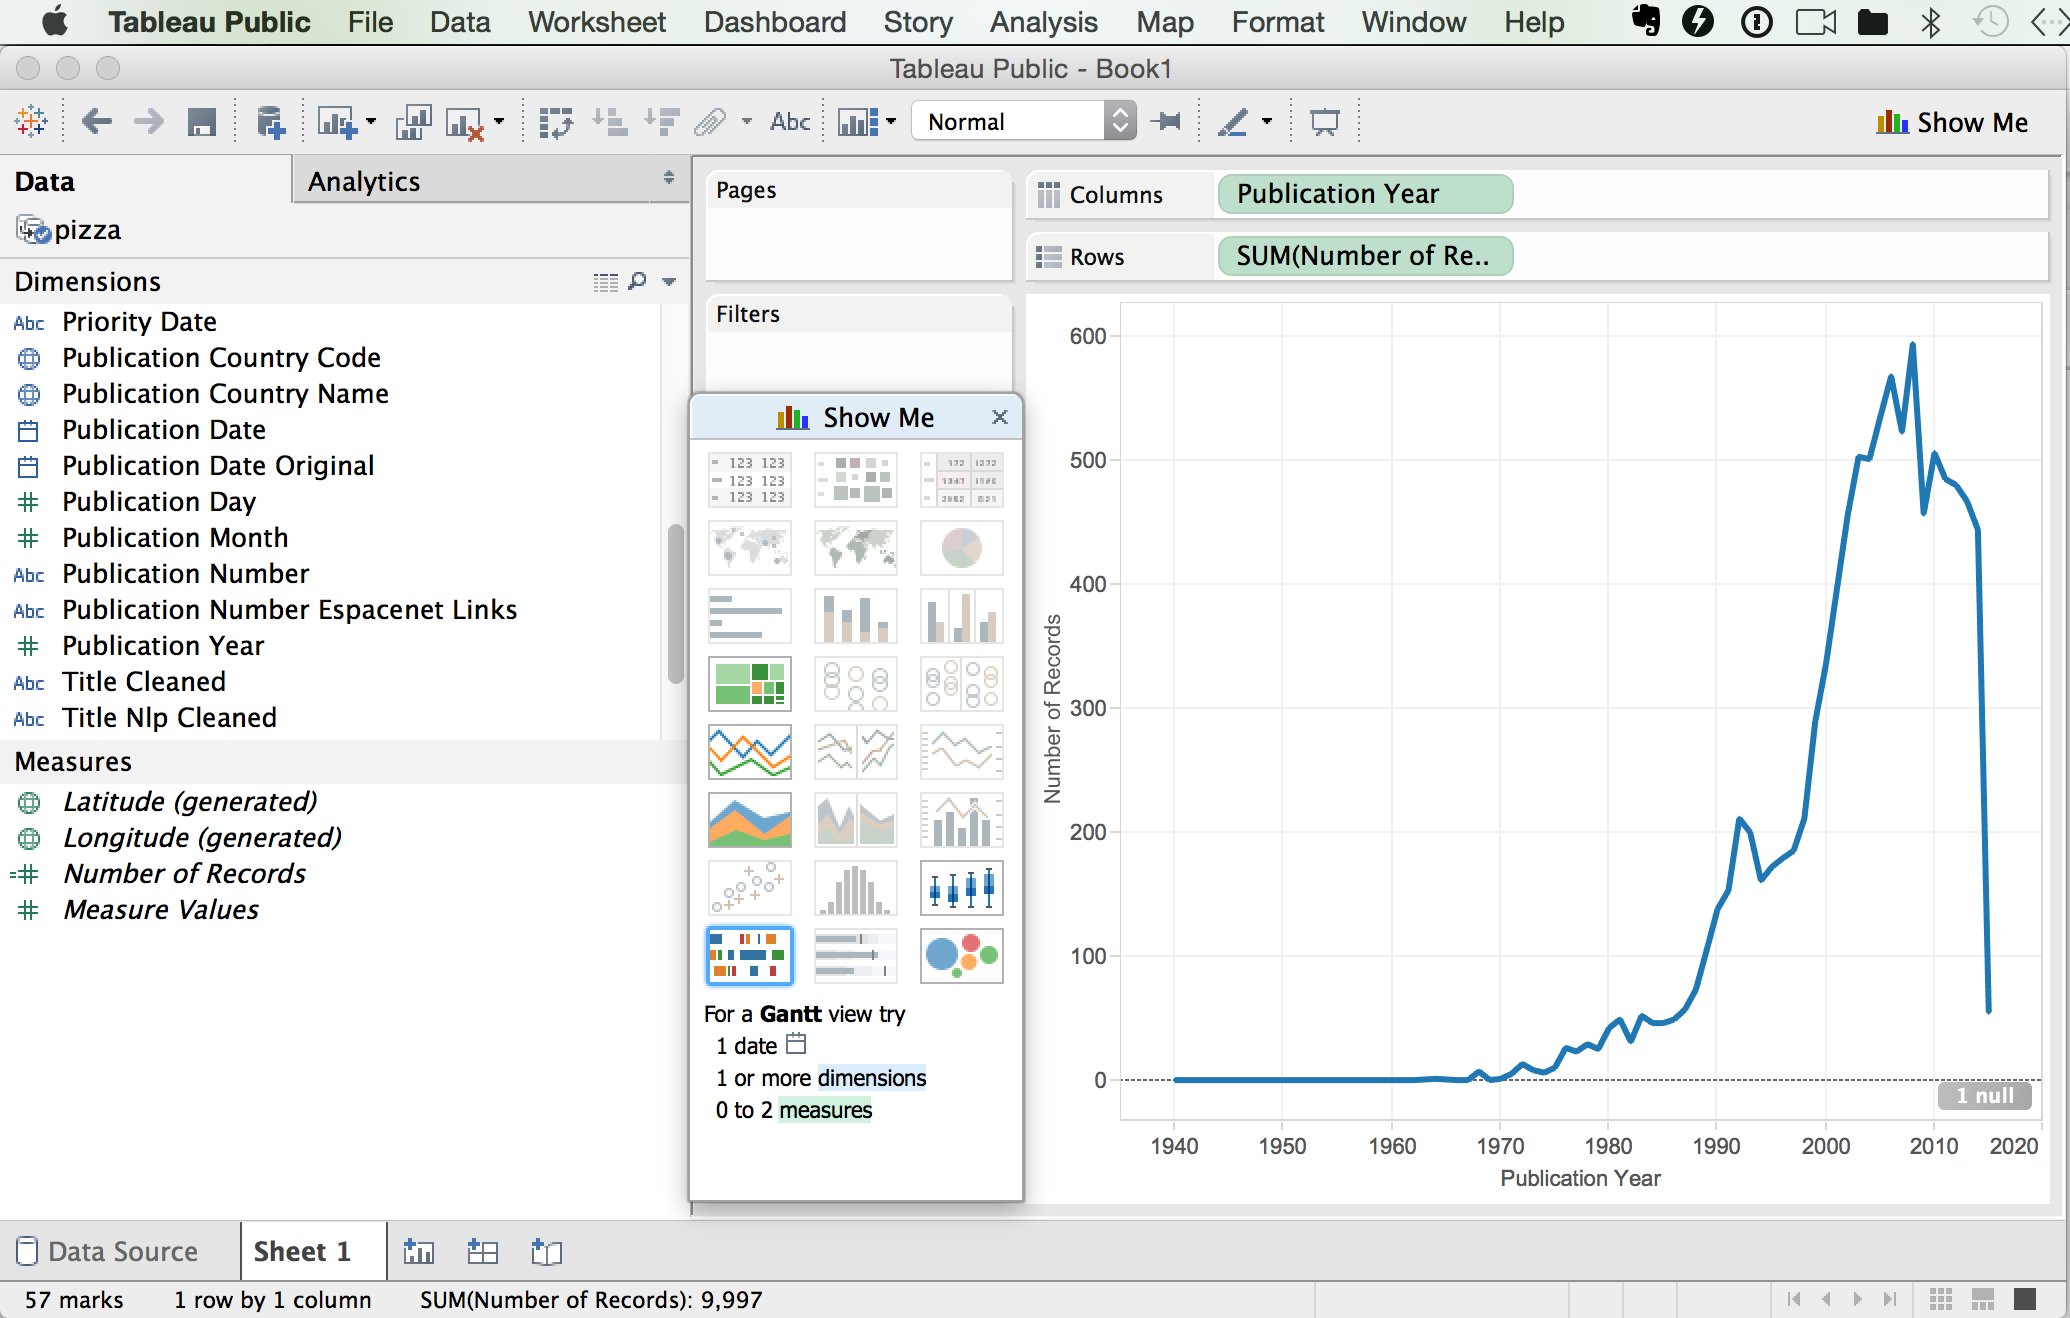Image resolution: width=2070 pixels, height=1318 pixels.
Task: Open the Analytics tab expander arrows
Action: point(668,178)
